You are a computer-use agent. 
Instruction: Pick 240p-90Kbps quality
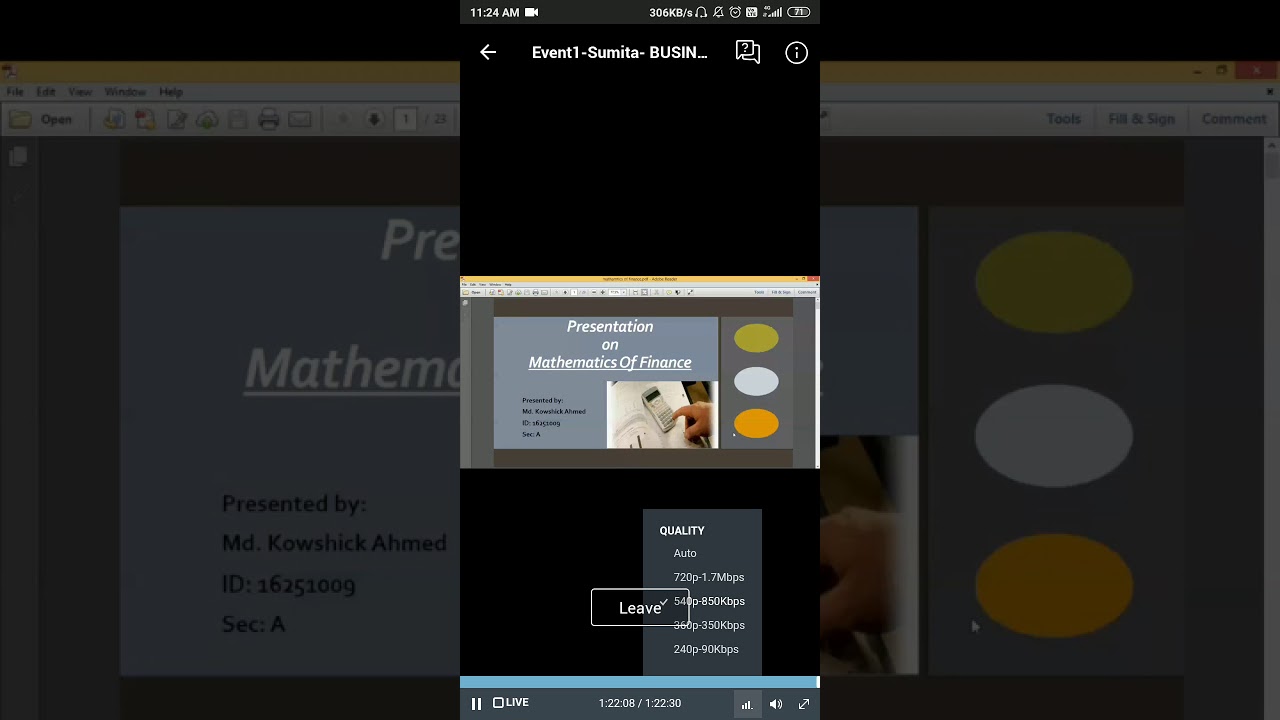pos(706,649)
